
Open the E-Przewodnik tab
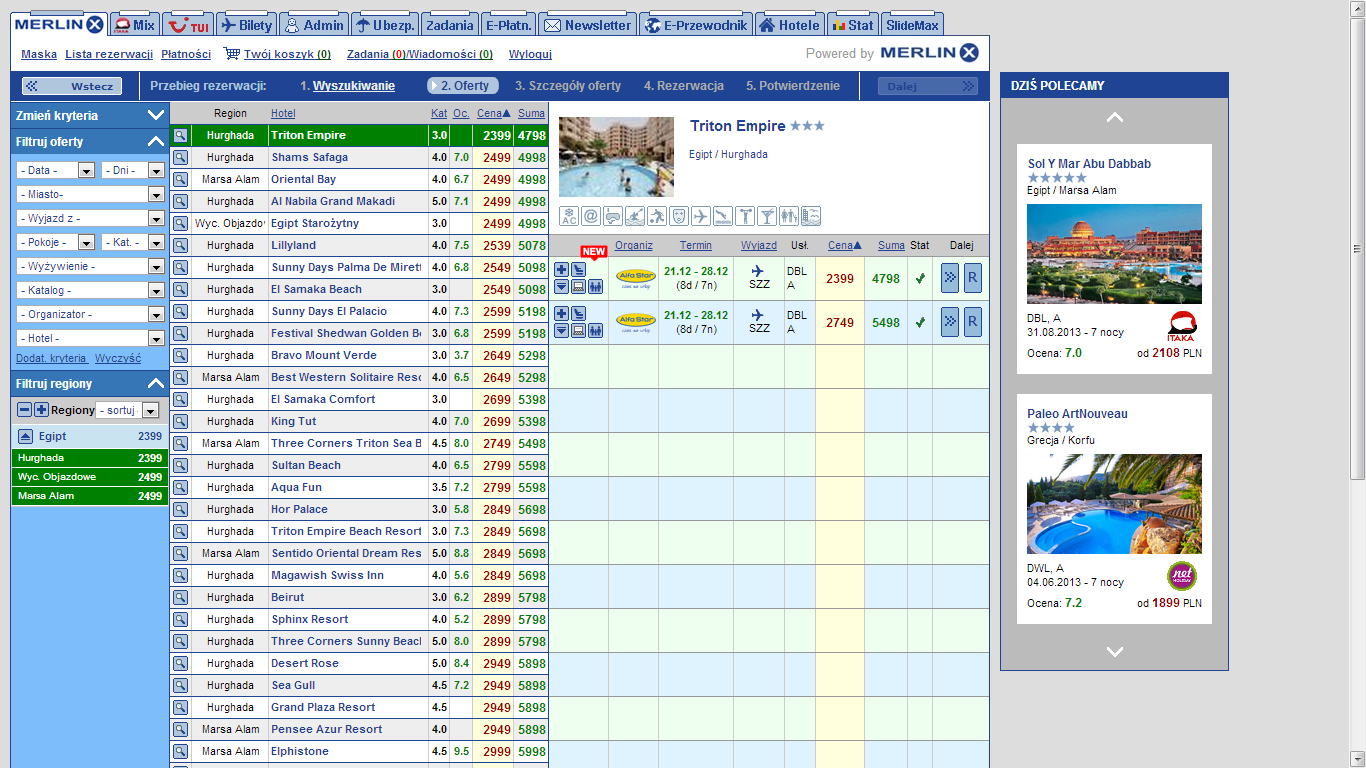(696, 25)
